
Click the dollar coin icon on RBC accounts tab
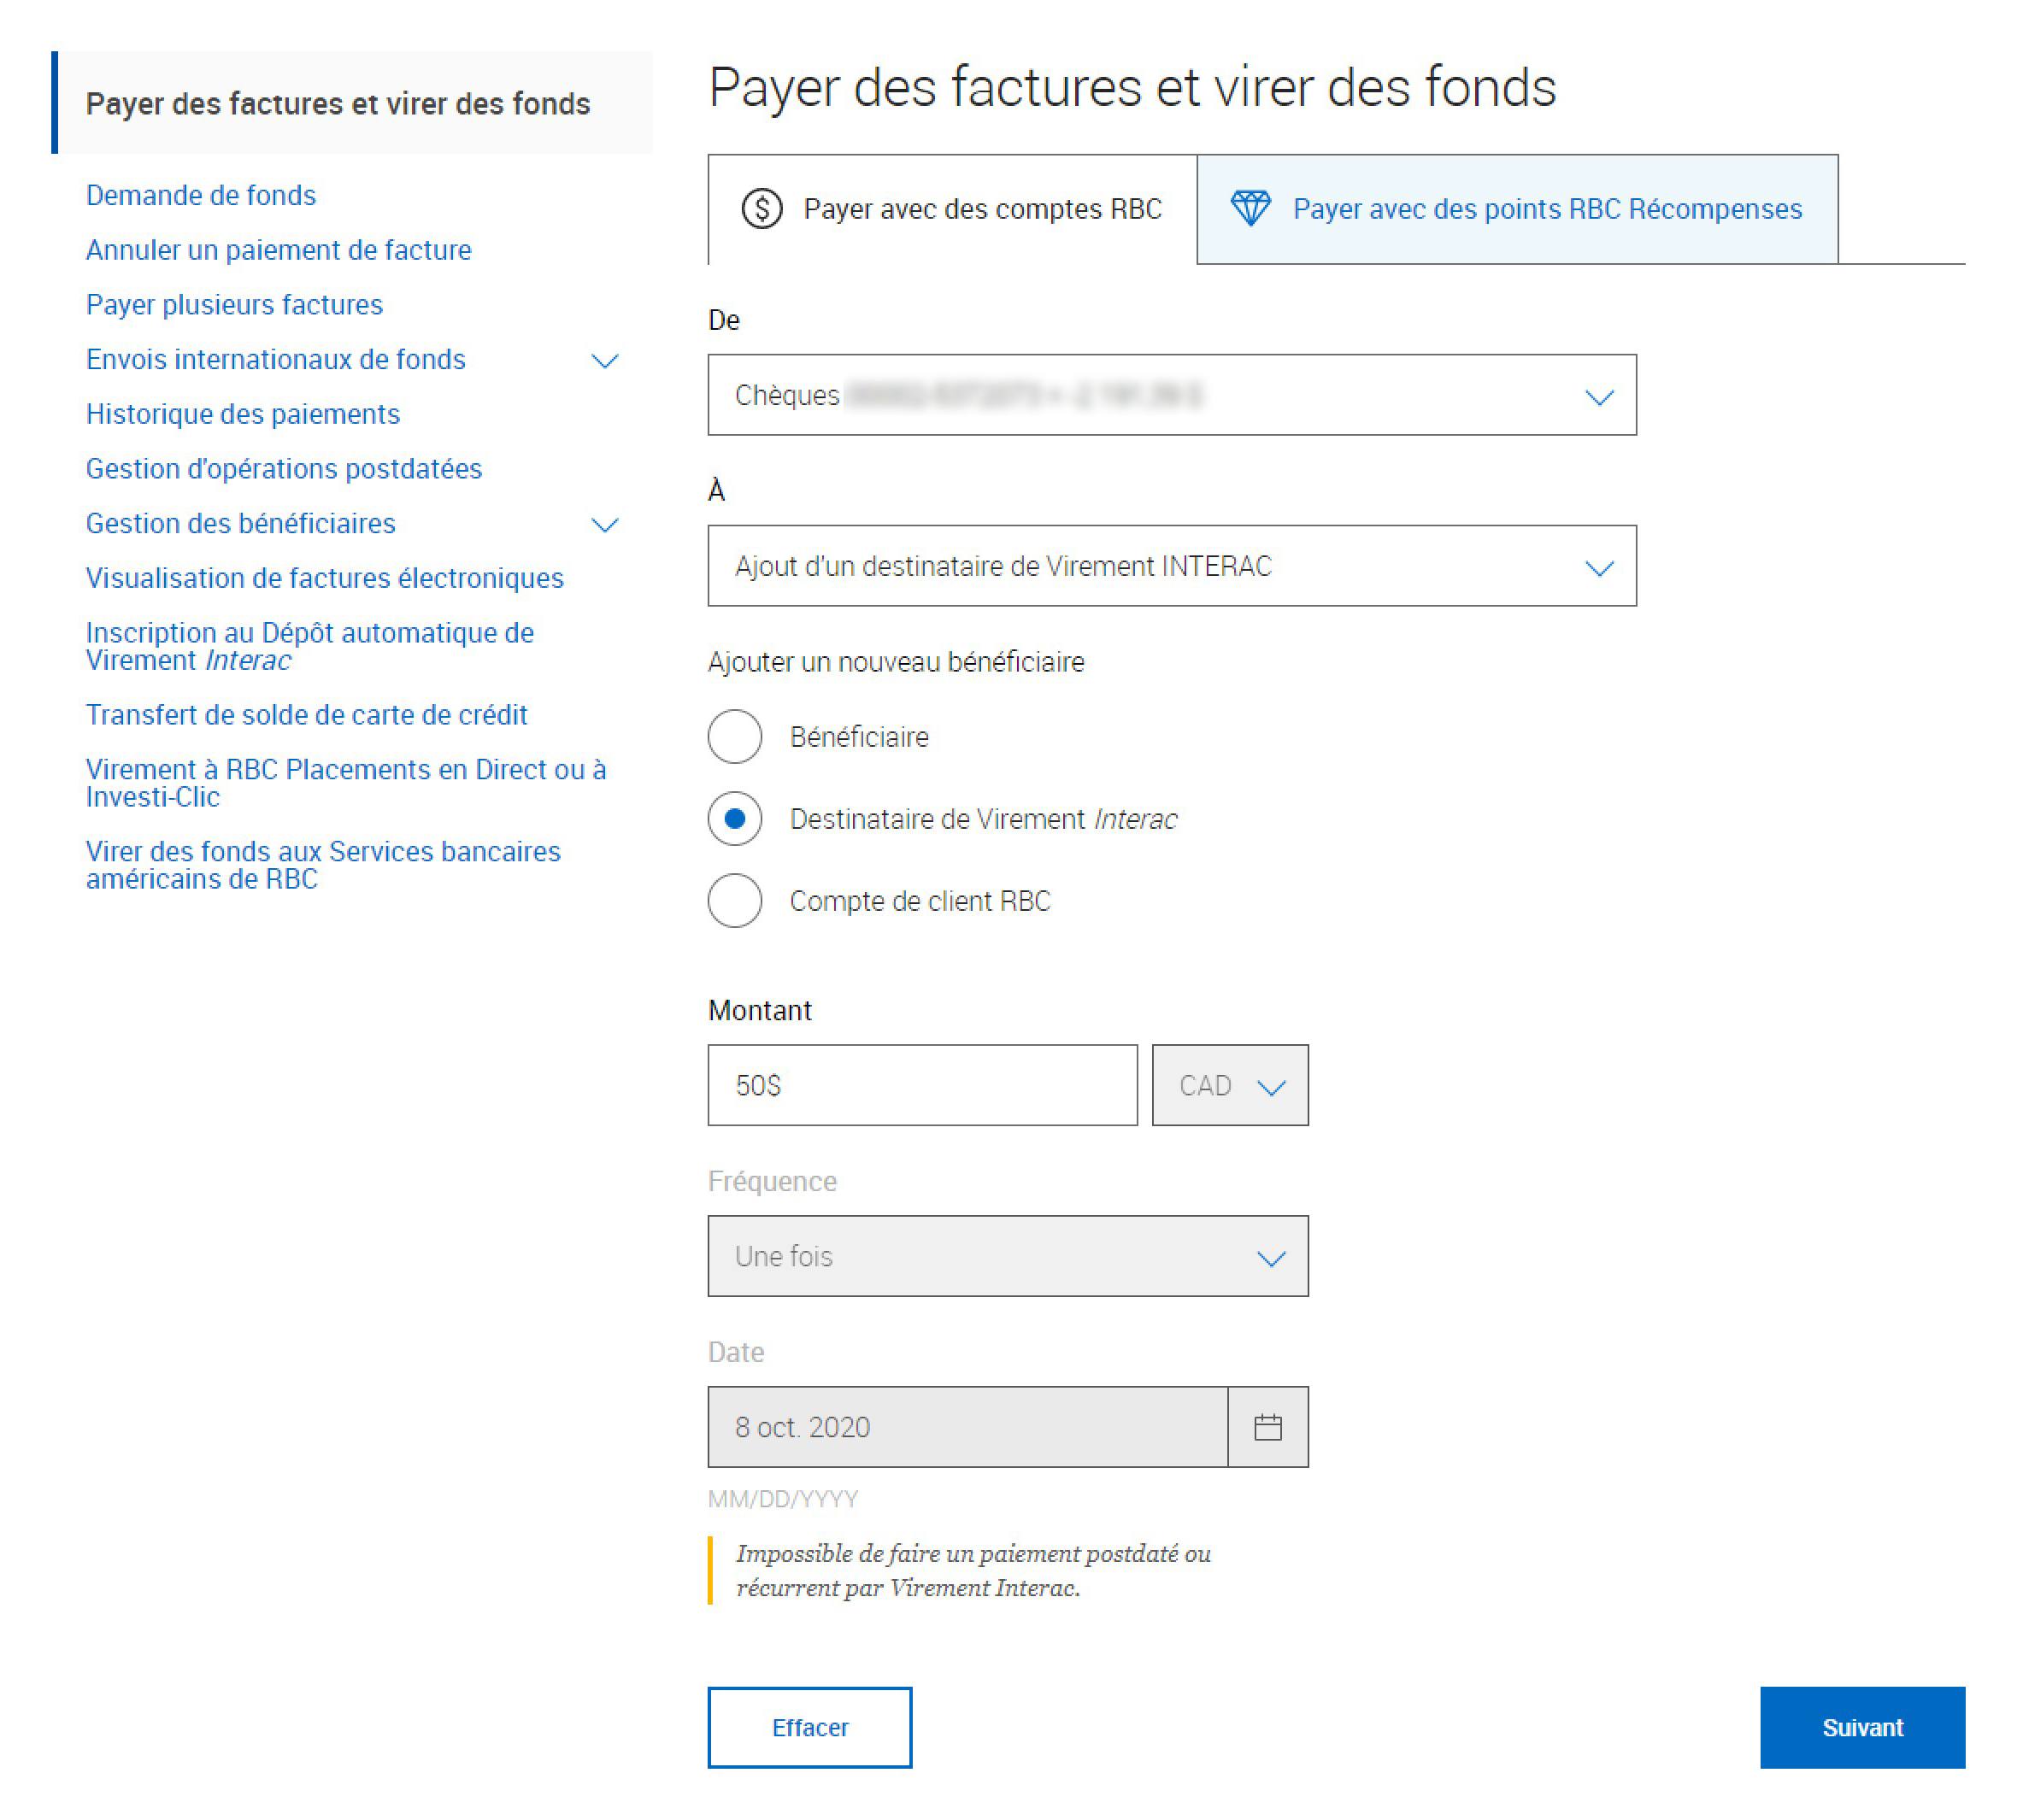pyautogui.click(x=761, y=209)
